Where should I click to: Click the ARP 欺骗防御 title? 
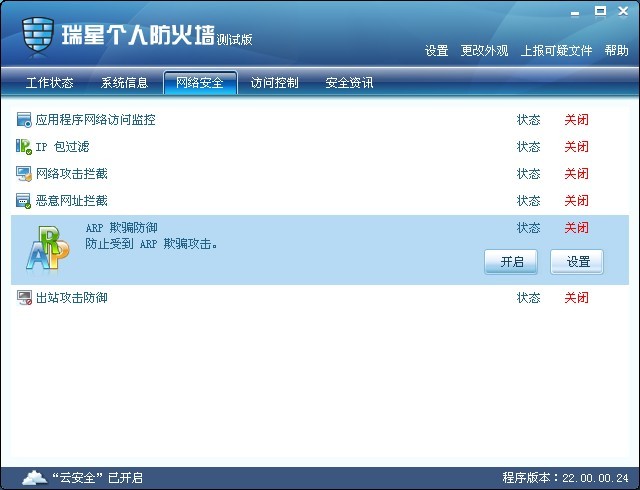point(122,228)
